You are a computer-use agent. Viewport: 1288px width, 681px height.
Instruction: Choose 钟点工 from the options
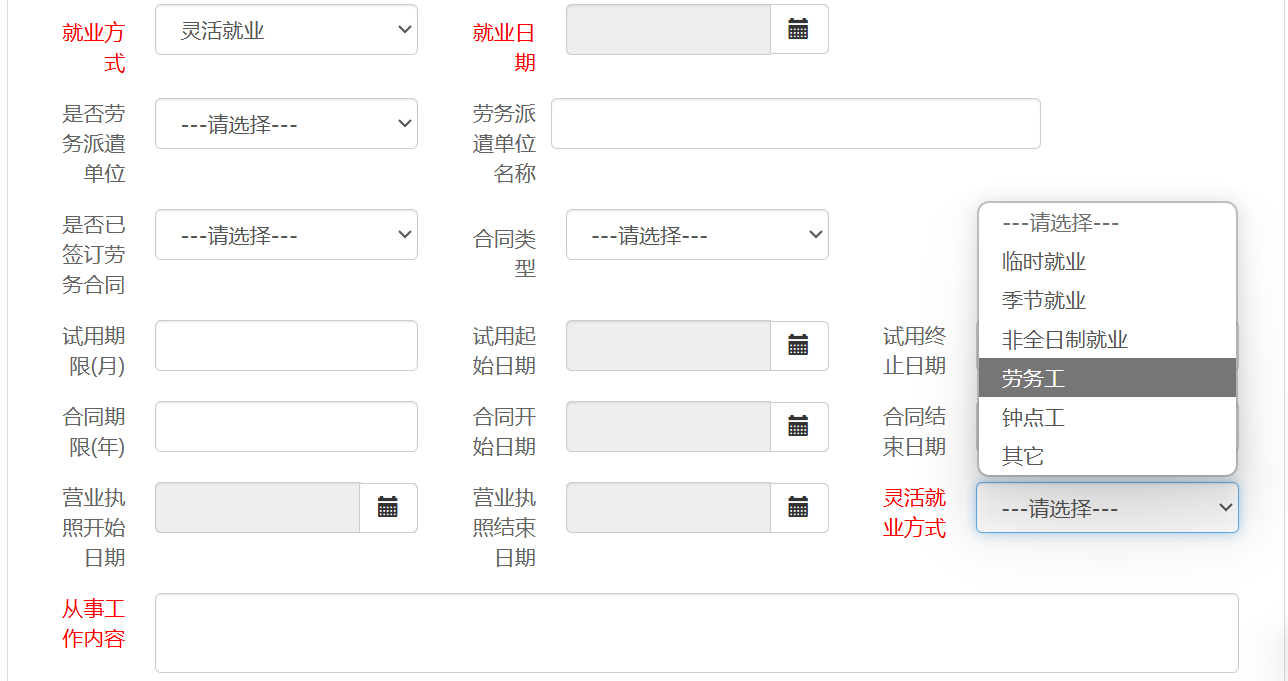click(x=1034, y=417)
